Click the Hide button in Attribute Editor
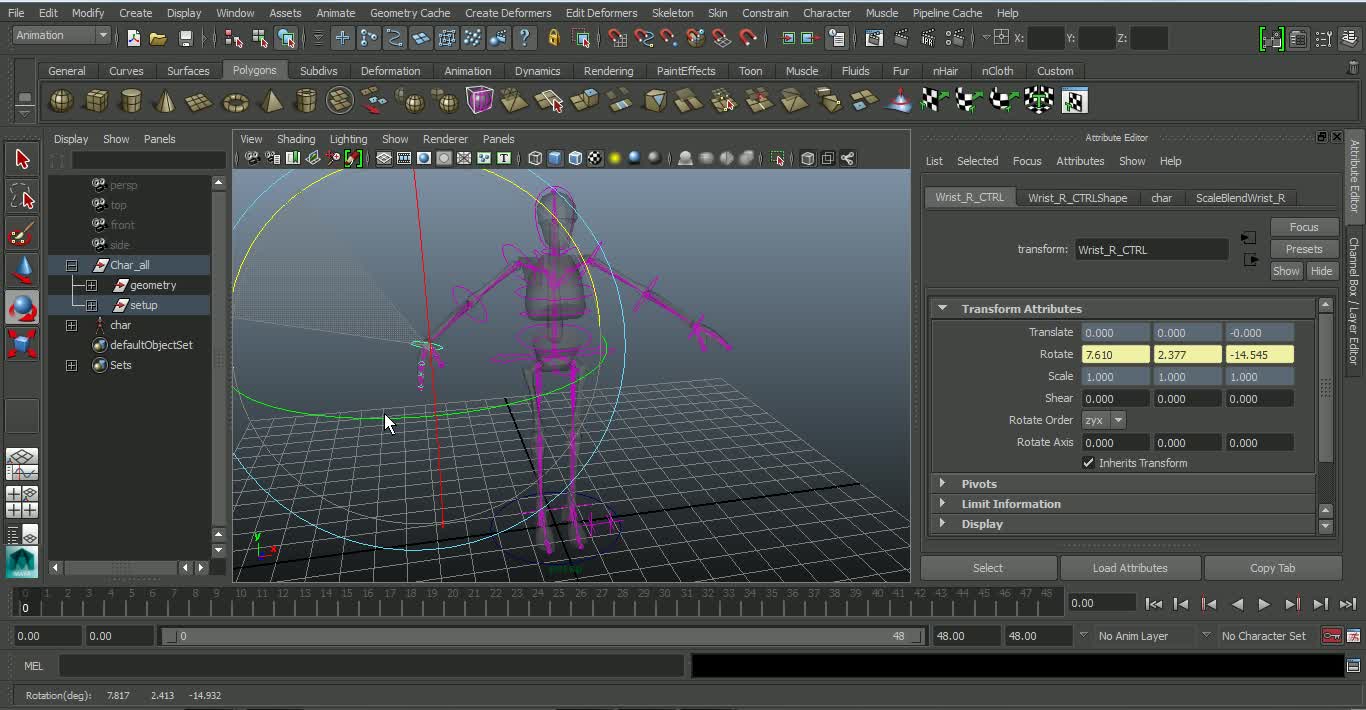This screenshot has height=710, width=1366. pos(1321,271)
